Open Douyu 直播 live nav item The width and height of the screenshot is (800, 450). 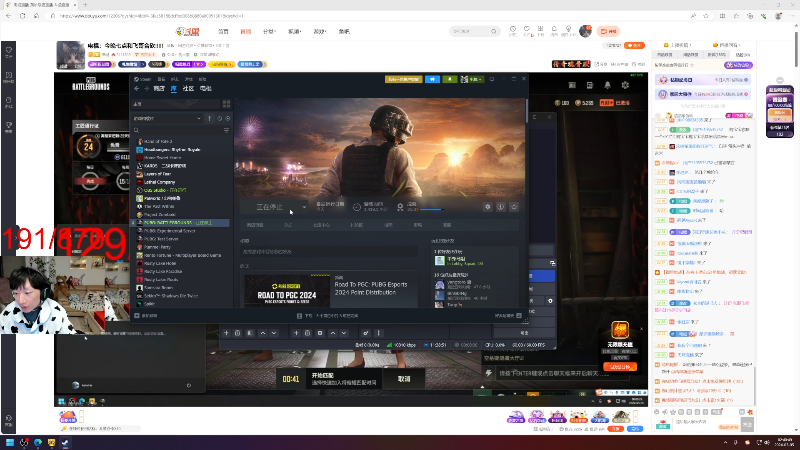click(x=246, y=32)
